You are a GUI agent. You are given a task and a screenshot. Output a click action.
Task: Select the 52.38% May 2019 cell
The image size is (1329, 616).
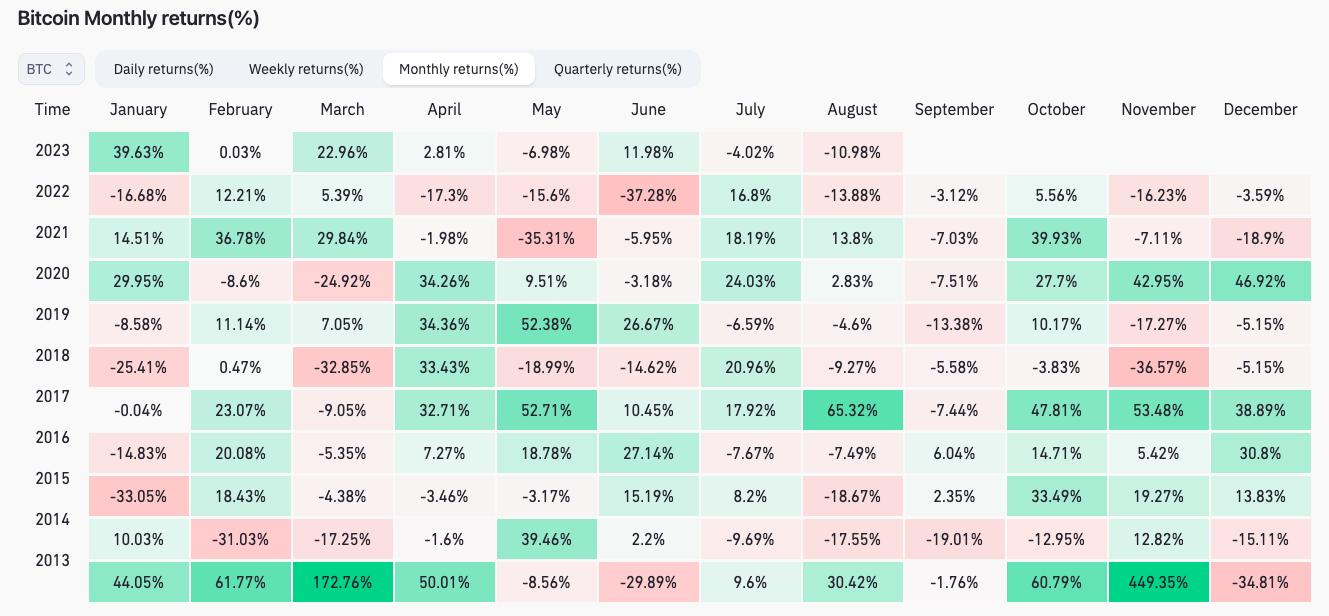click(546, 323)
